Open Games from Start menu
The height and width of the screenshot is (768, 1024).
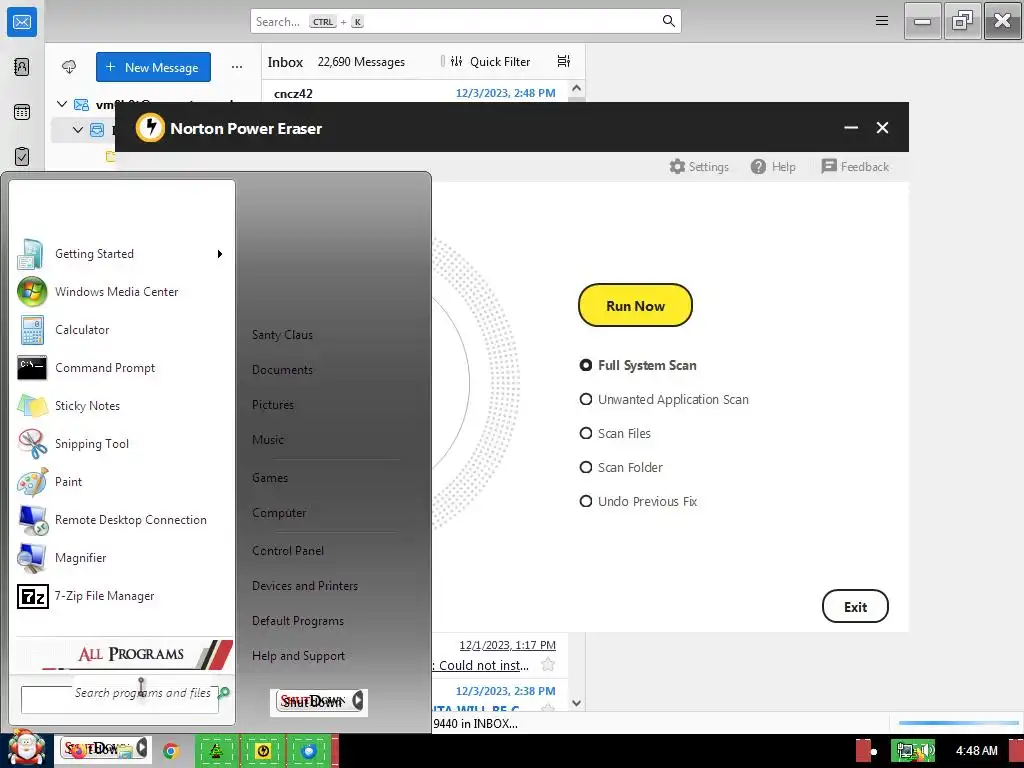click(270, 478)
